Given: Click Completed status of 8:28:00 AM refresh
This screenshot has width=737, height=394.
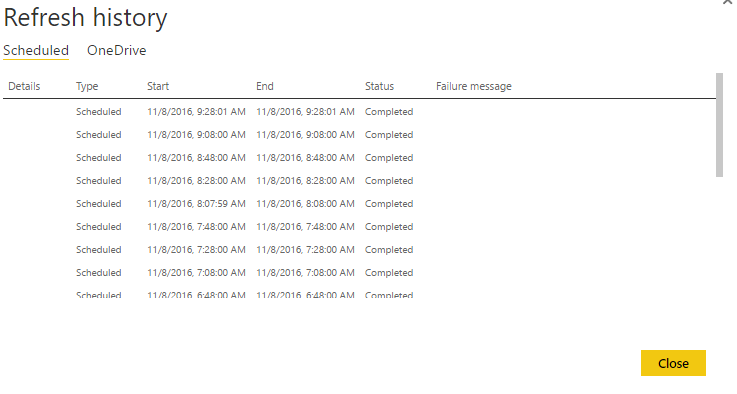Looking at the screenshot, I should point(389,181).
